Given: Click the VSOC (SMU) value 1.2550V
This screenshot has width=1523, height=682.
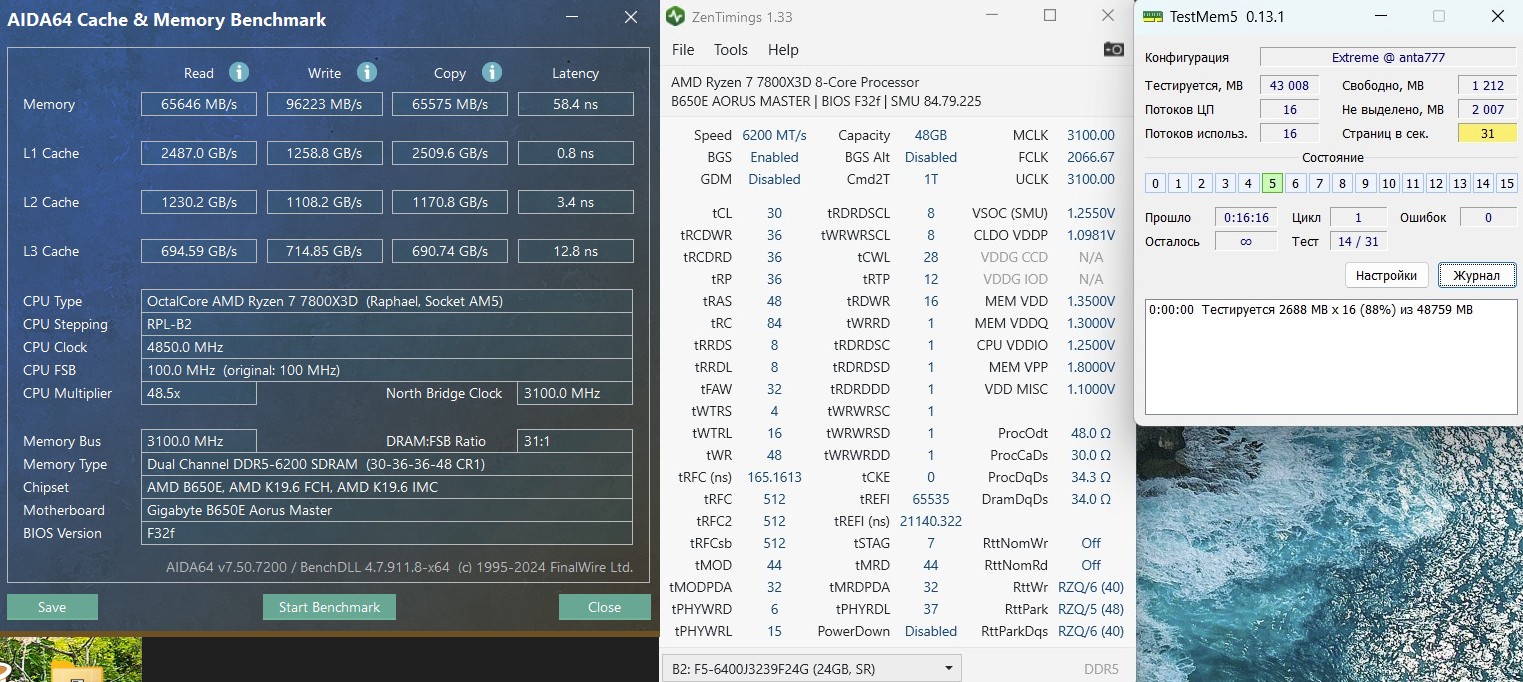Looking at the screenshot, I should pos(1091,213).
